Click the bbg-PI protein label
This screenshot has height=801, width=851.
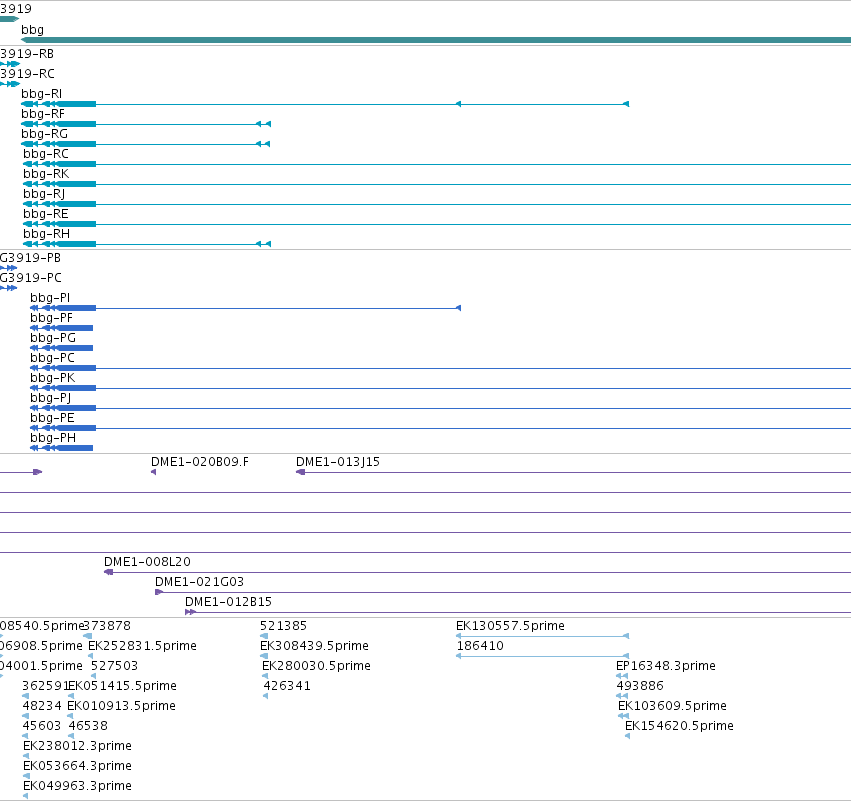50,298
